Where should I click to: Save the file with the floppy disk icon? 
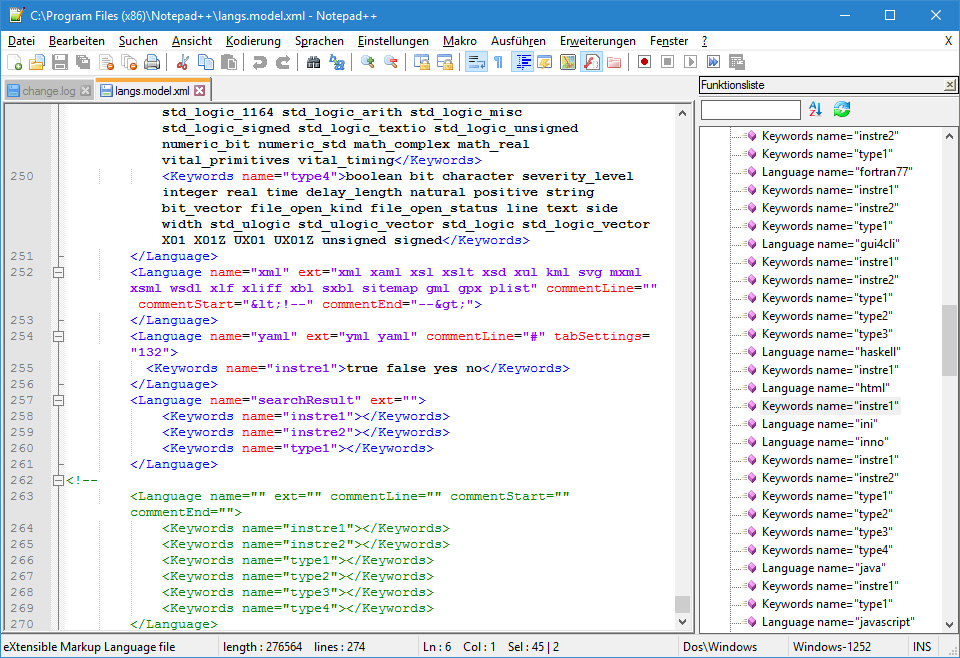59,62
